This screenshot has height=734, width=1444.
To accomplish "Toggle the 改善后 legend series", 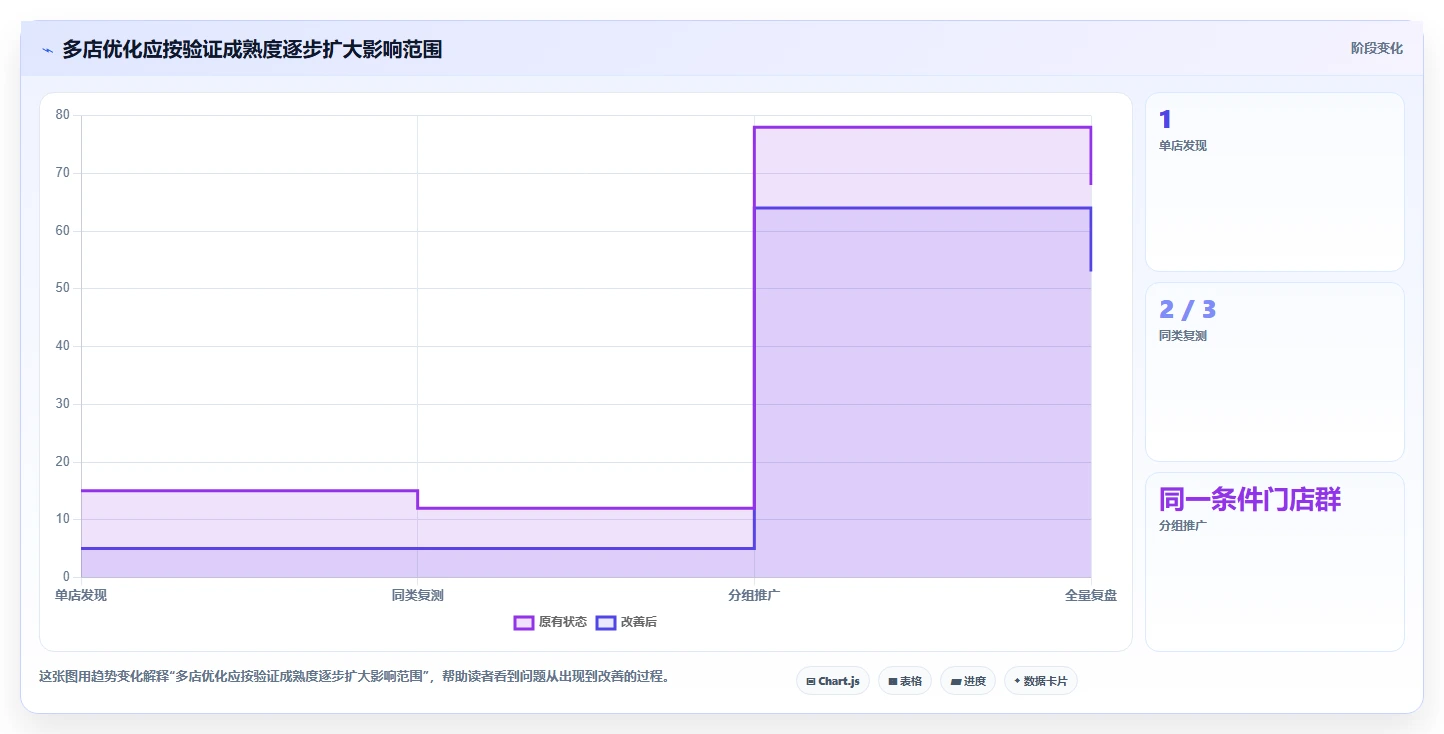I will [x=626, y=622].
